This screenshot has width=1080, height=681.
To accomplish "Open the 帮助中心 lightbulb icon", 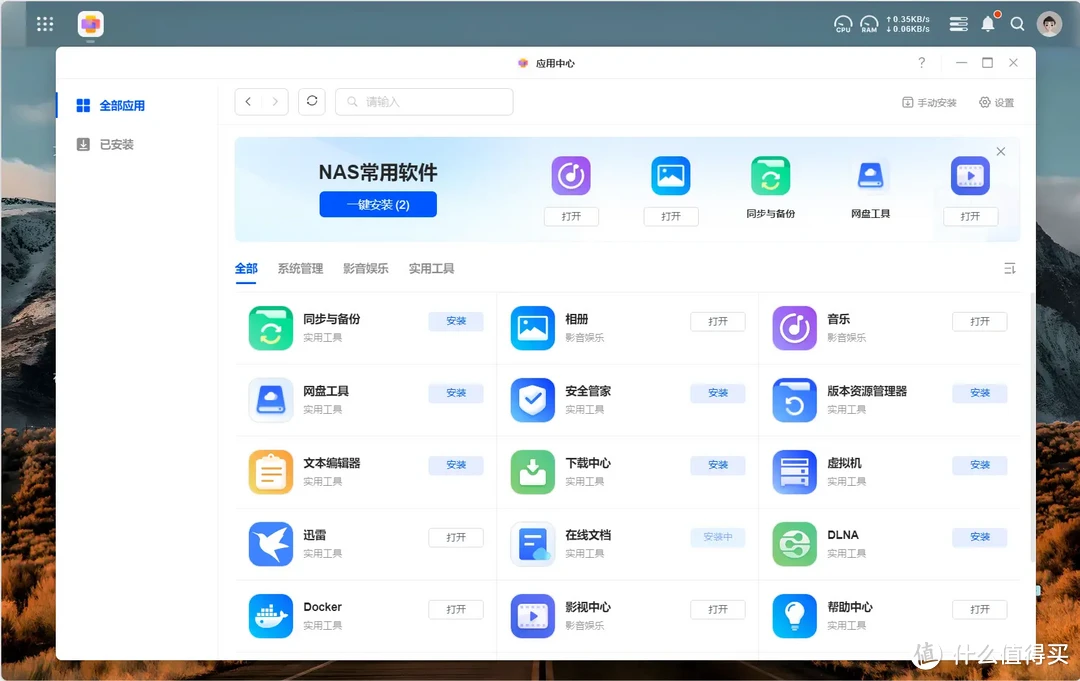I will [794, 616].
